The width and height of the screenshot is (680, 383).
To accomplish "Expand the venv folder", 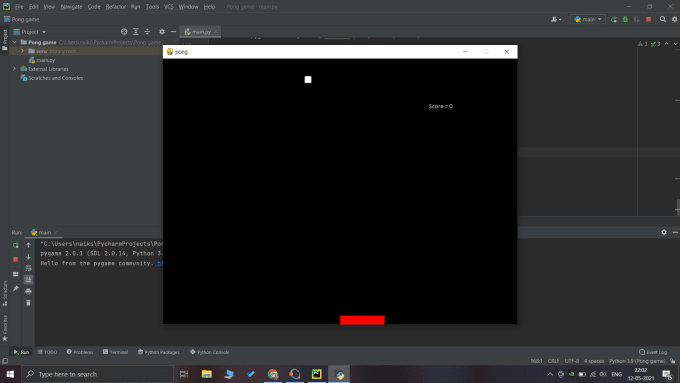I will (23, 51).
